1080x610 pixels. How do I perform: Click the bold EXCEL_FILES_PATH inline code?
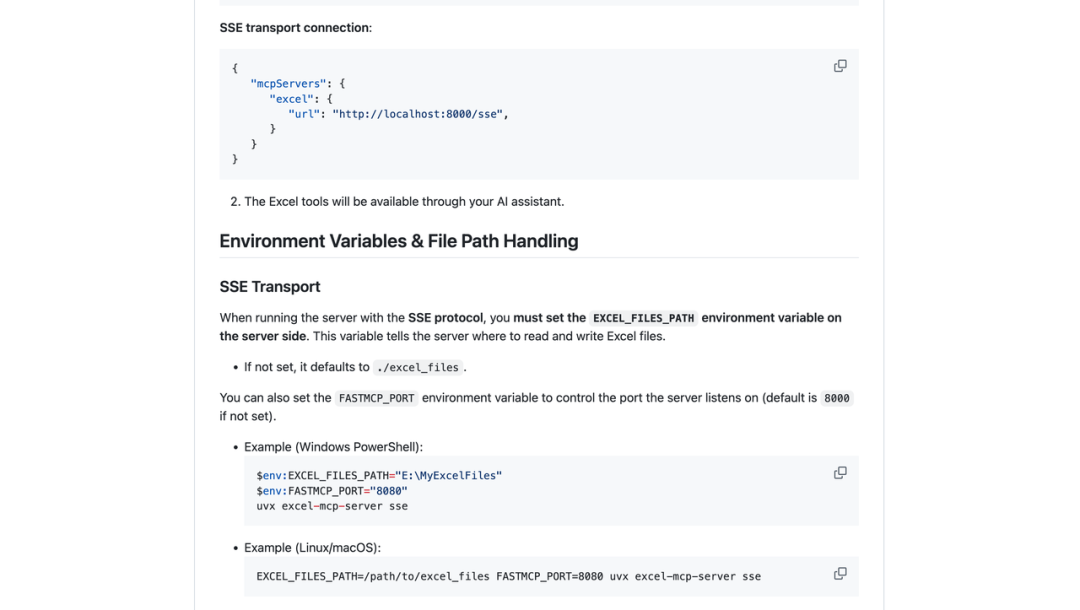tap(643, 318)
